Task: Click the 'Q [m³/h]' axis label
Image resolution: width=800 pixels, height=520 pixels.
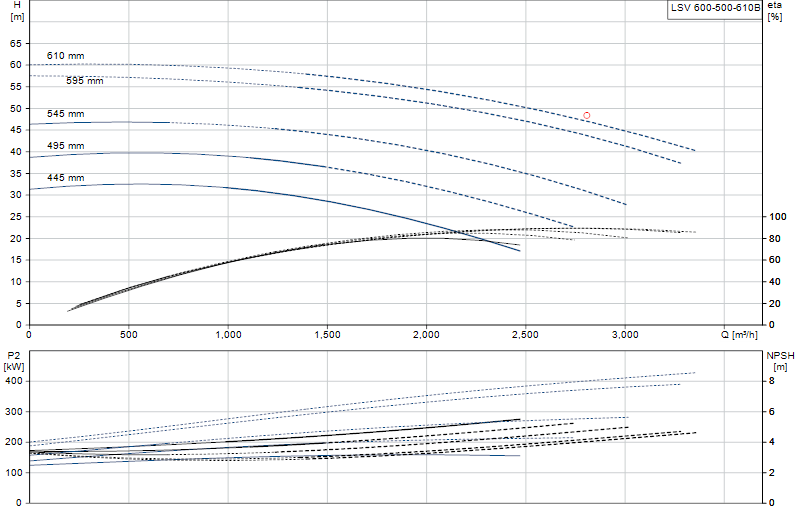Action: click(x=739, y=335)
